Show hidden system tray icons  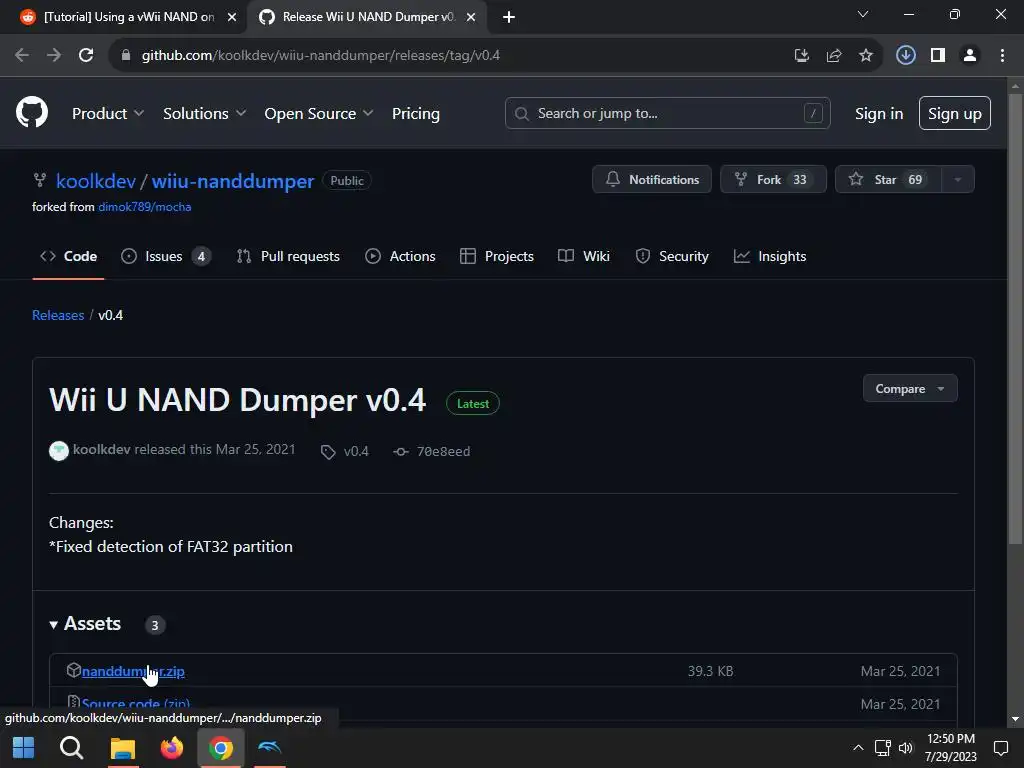click(x=858, y=748)
